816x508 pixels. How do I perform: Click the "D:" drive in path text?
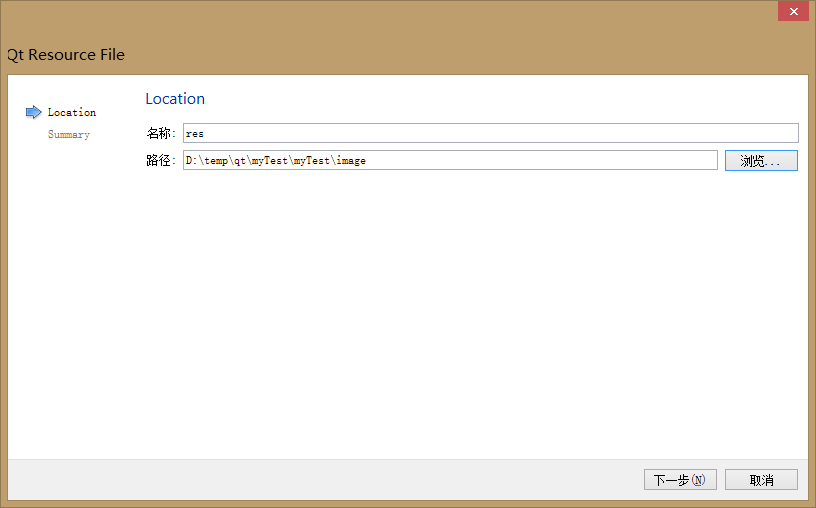click(191, 160)
